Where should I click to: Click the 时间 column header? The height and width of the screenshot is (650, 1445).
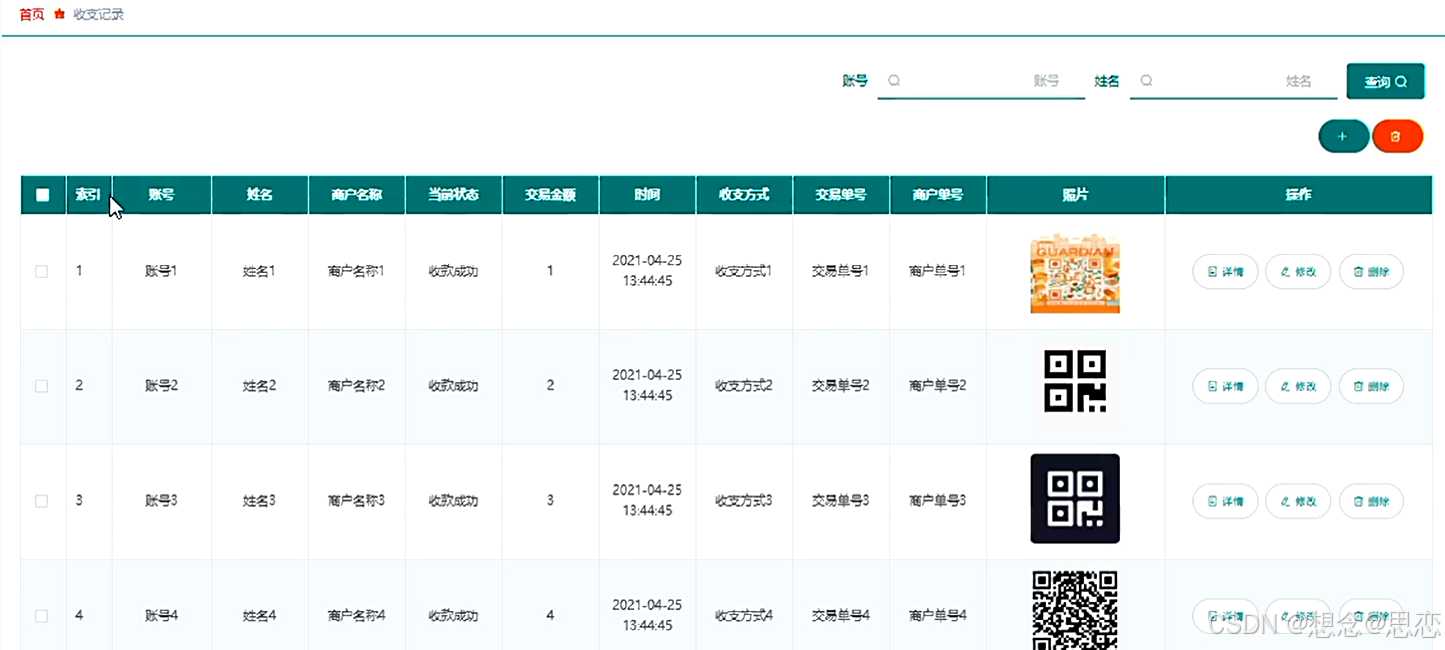pyautogui.click(x=647, y=195)
